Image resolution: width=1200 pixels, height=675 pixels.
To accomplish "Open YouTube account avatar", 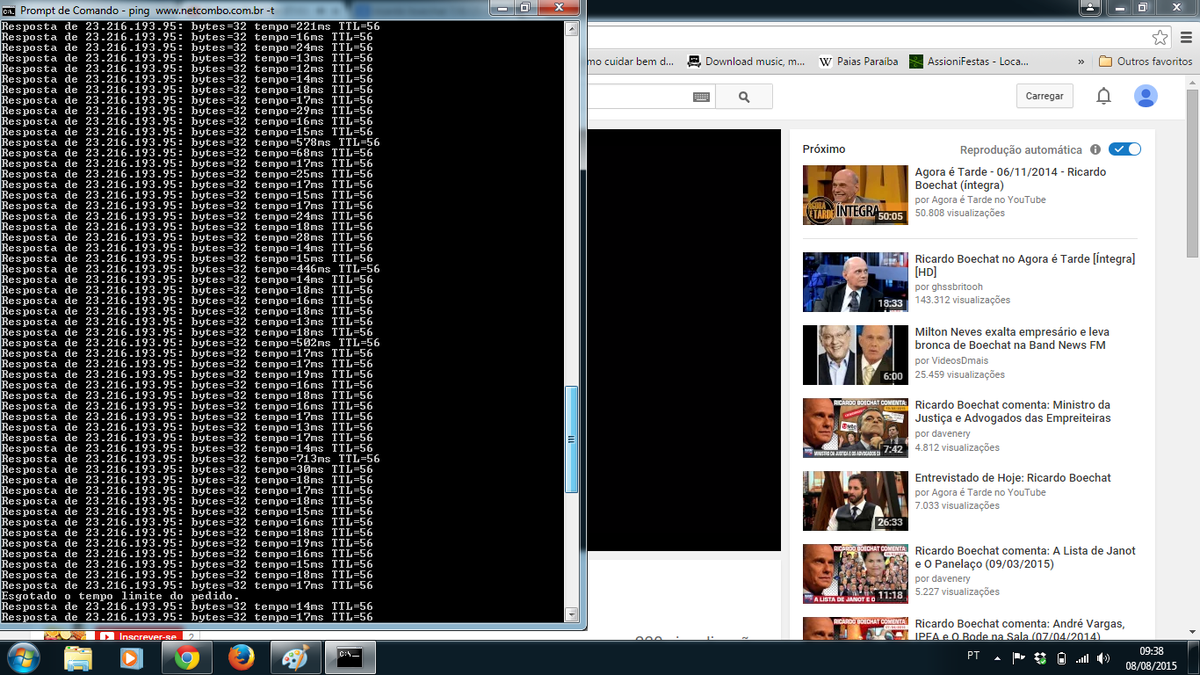I will point(1146,96).
